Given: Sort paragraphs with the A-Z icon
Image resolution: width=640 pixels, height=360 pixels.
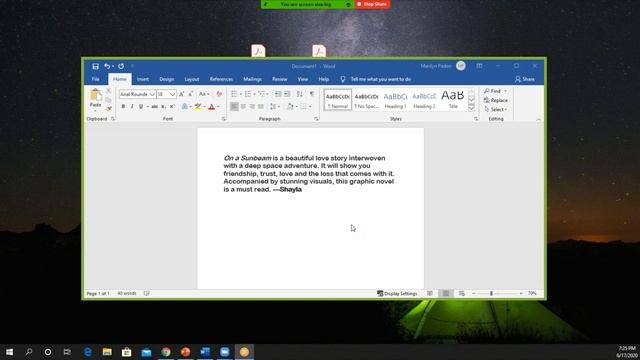Looking at the screenshot, I should pos(300,94).
